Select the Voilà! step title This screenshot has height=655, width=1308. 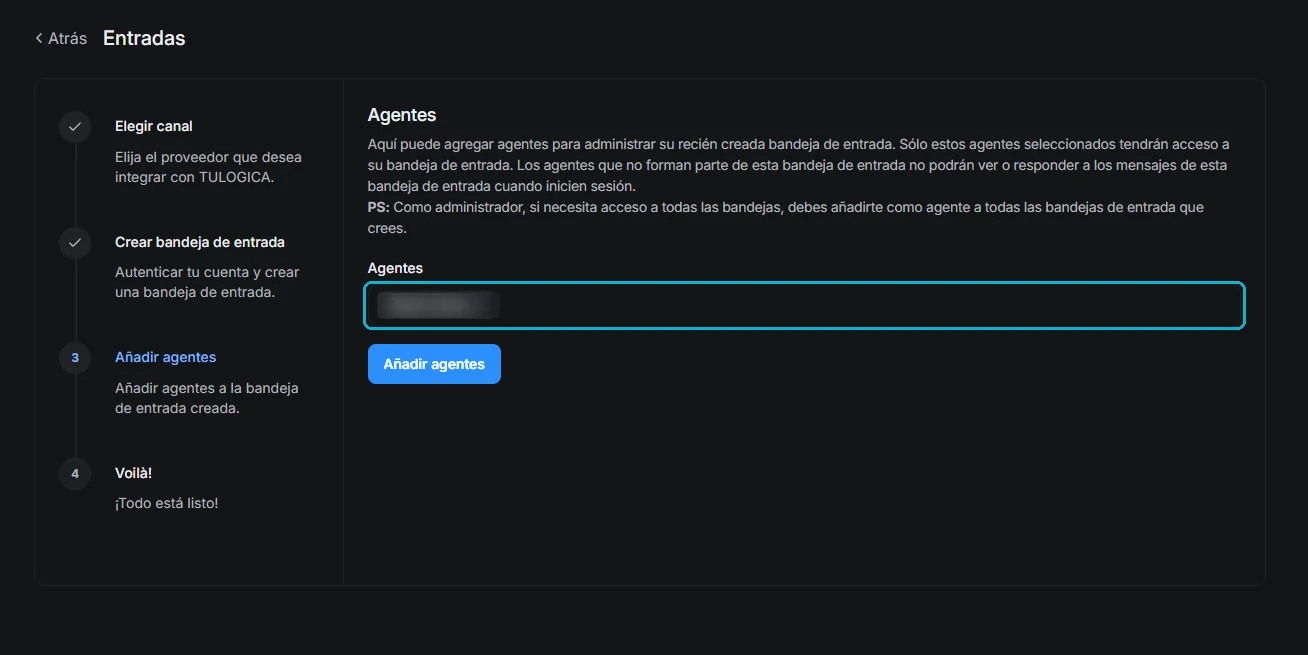tap(134, 472)
